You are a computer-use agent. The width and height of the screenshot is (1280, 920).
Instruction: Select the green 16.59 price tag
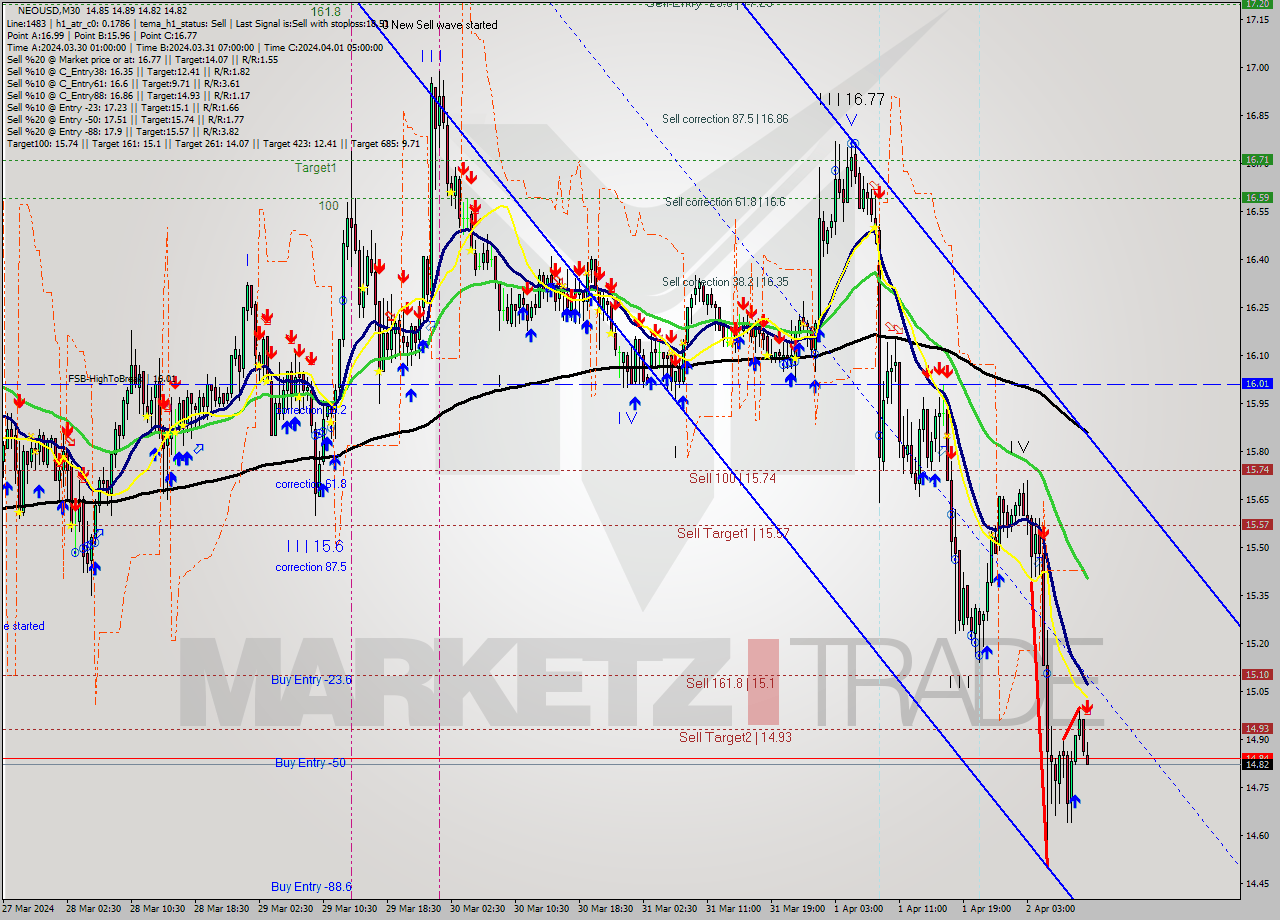(x=1256, y=198)
